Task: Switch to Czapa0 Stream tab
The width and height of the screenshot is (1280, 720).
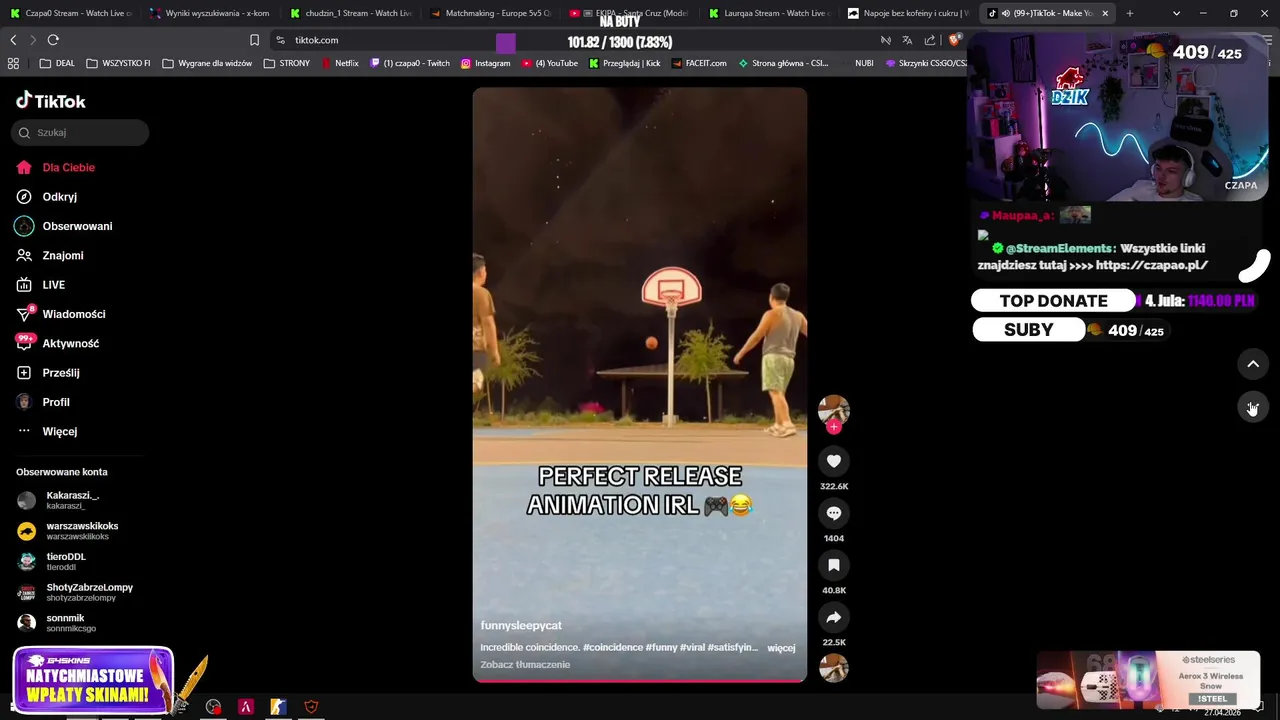Action: pyautogui.click(x=70, y=13)
